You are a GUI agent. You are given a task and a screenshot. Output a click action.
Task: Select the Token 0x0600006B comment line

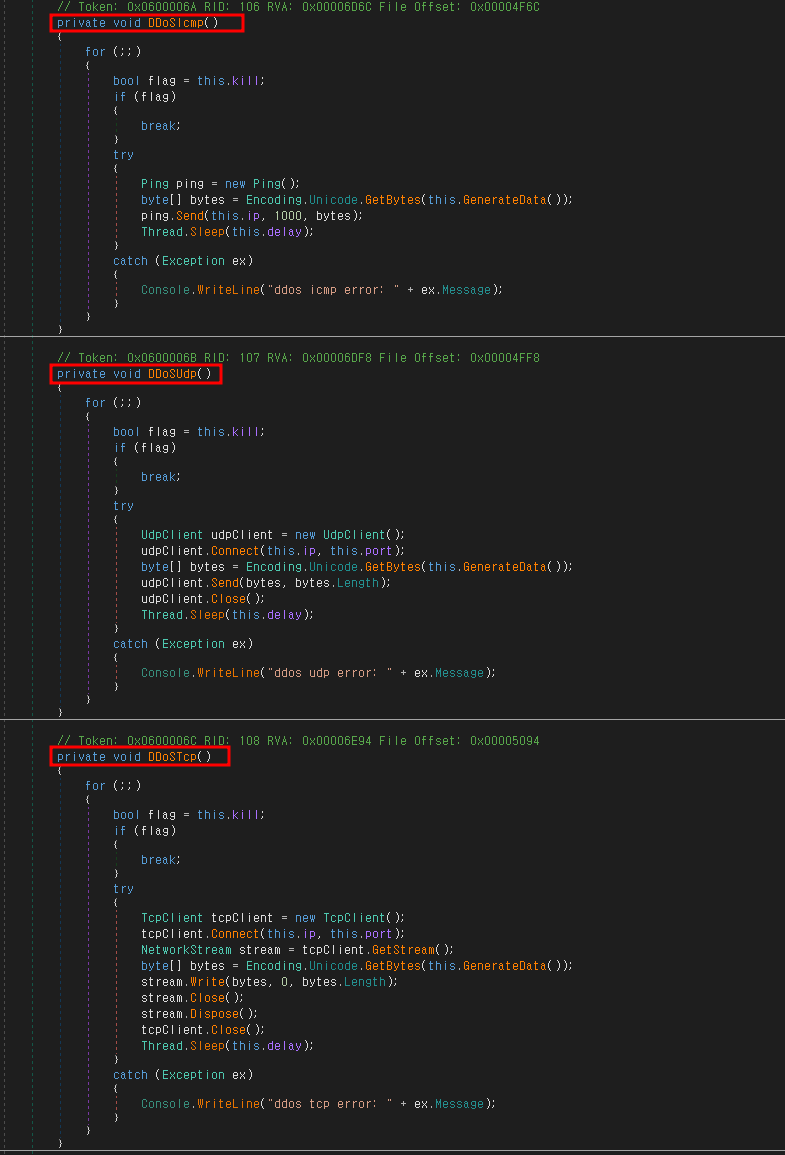coord(298,358)
